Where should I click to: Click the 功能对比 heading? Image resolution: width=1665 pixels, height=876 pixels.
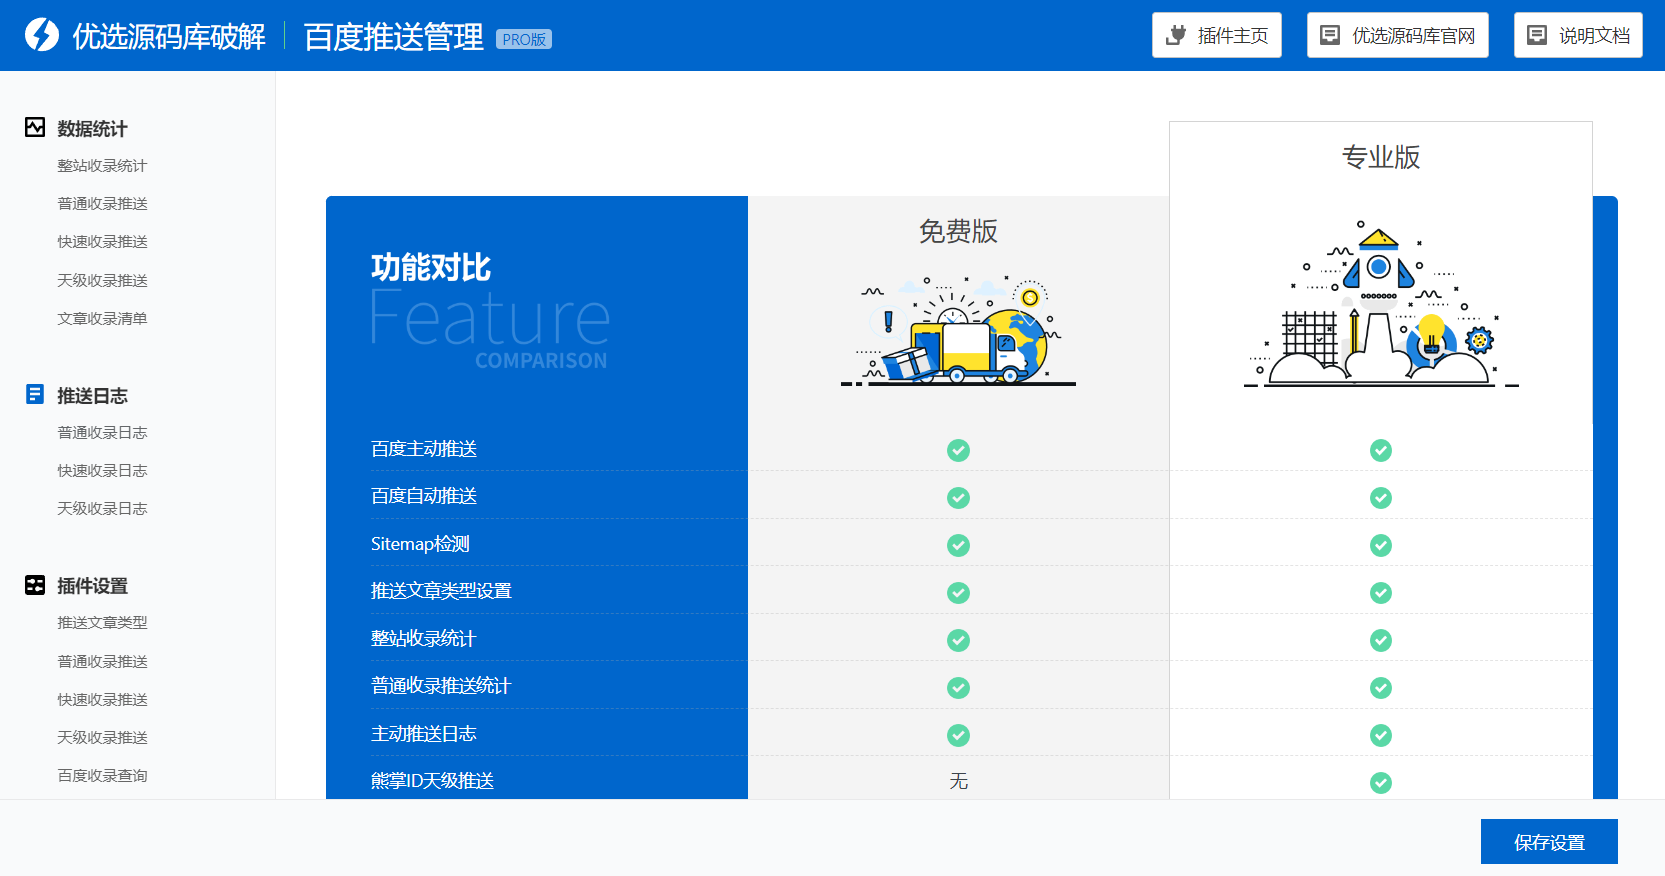pyautogui.click(x=431, y=267)
